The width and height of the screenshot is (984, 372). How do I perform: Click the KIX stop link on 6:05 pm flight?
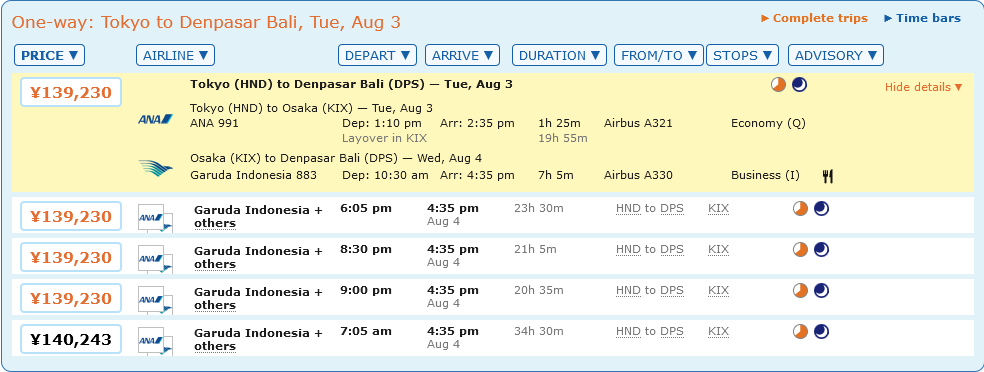(719, 209)
